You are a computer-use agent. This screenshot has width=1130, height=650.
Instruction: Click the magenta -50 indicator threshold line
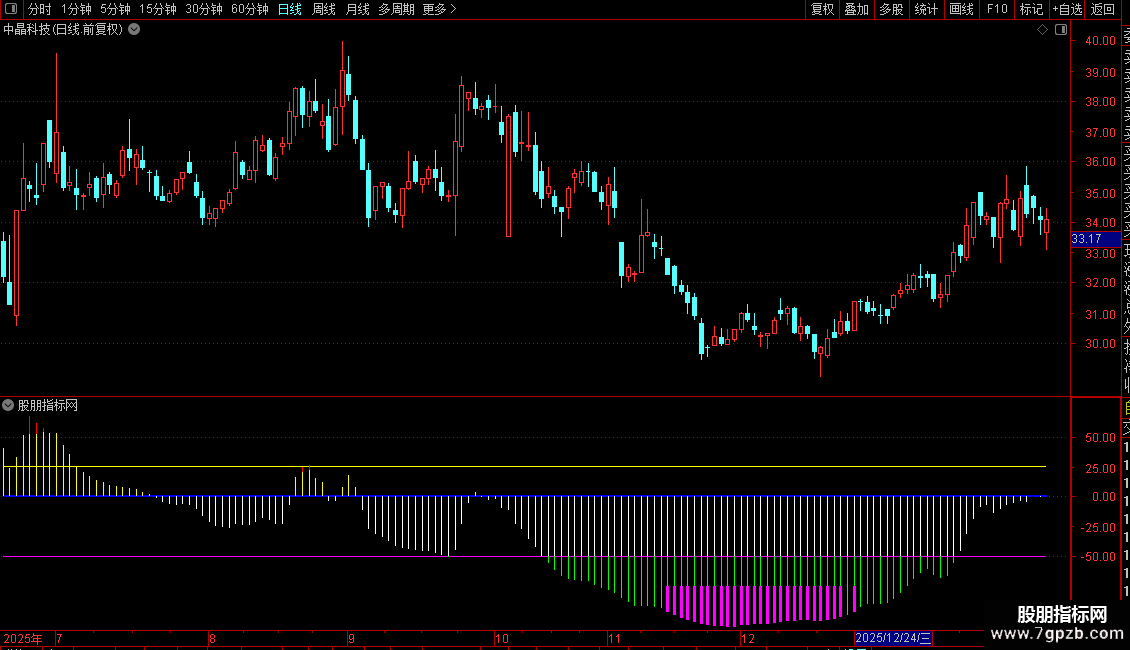click(x=524, y=556)
